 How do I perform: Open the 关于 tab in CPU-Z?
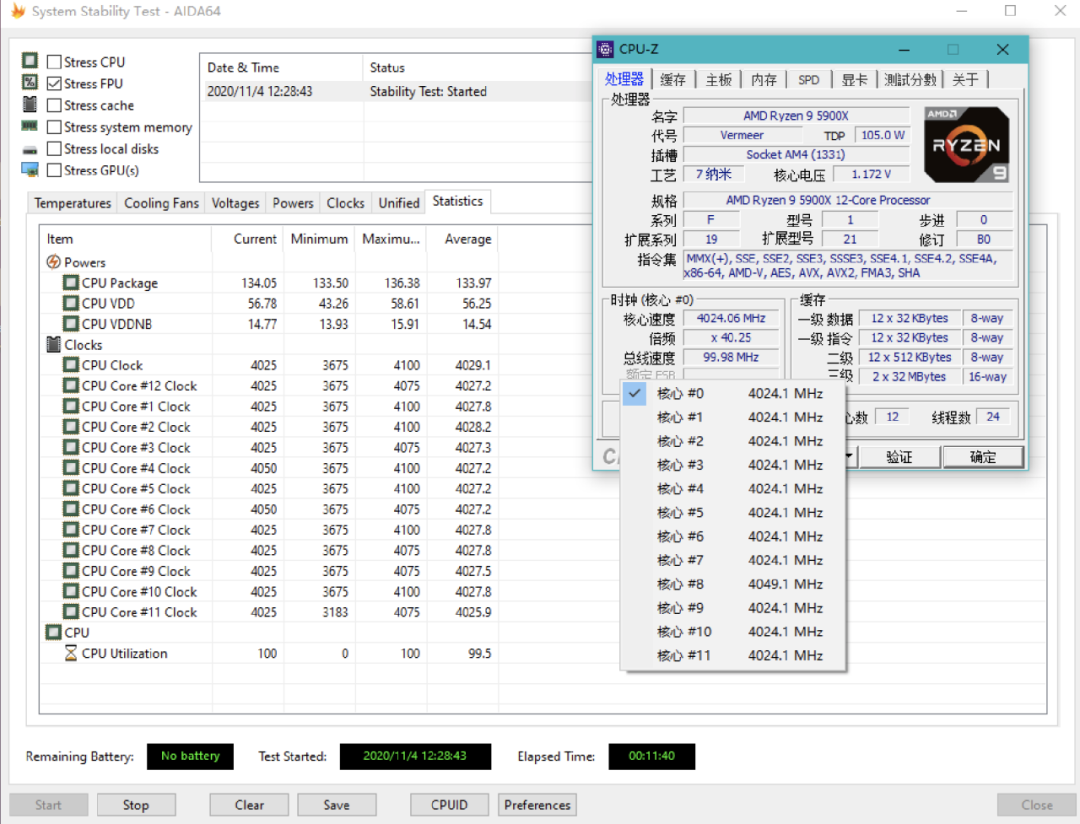point(965,79)
